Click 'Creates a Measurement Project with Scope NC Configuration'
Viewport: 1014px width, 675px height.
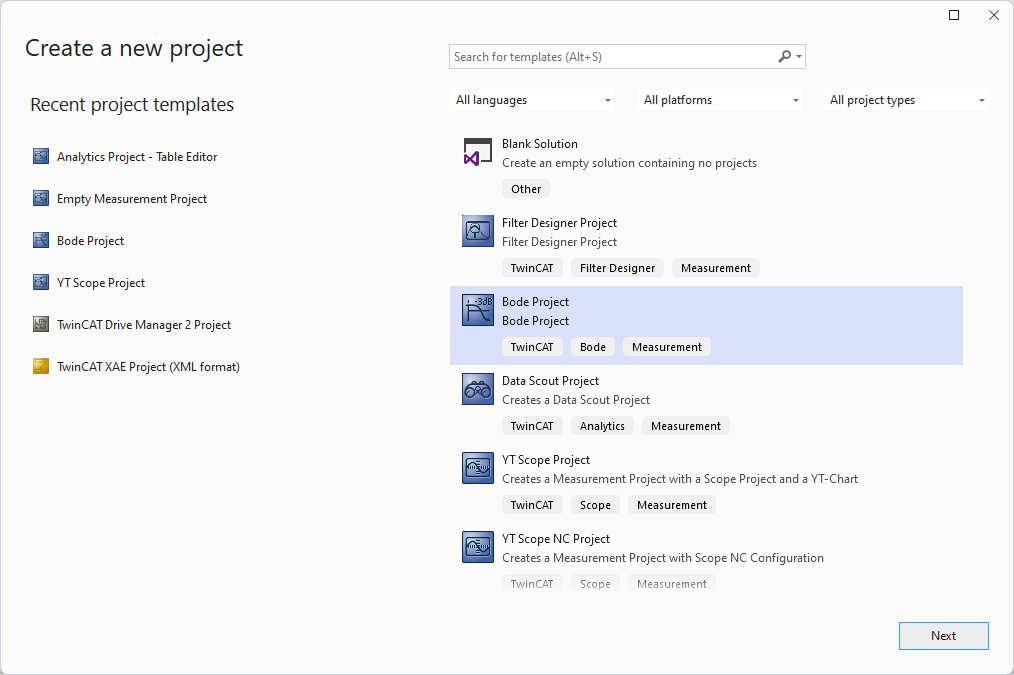[663, 557]
